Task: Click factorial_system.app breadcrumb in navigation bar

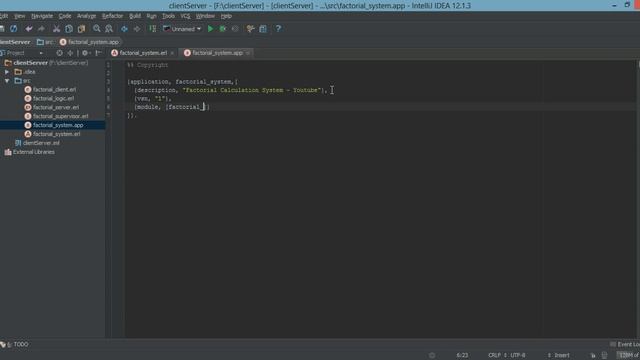Action: pyautogui.click(x=89, y=42)
